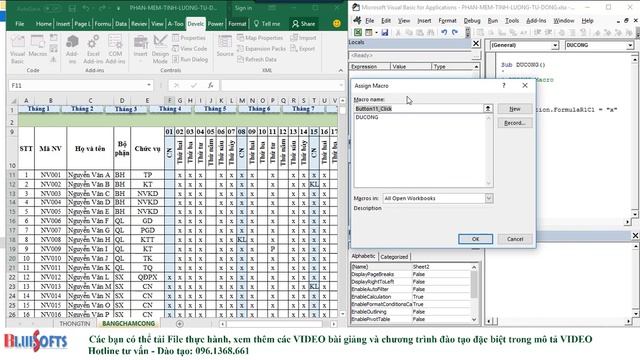Open the File tab in Excel

20,24
